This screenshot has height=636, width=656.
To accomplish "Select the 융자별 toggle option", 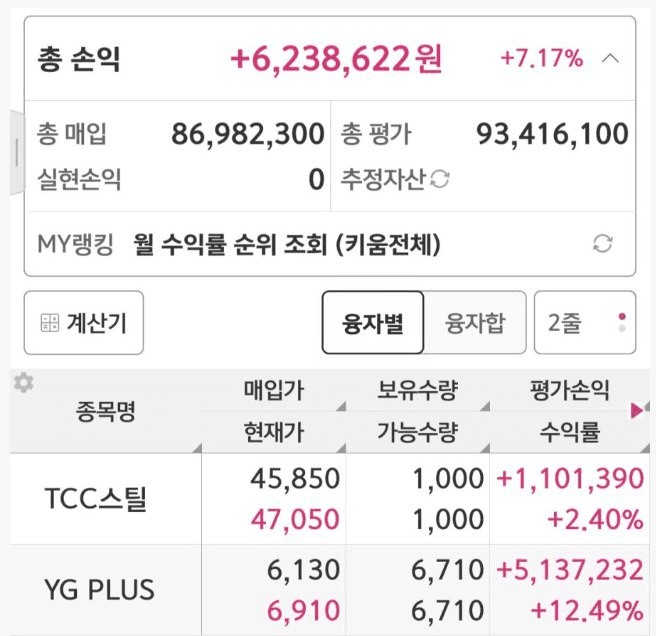I will (373, 323).
